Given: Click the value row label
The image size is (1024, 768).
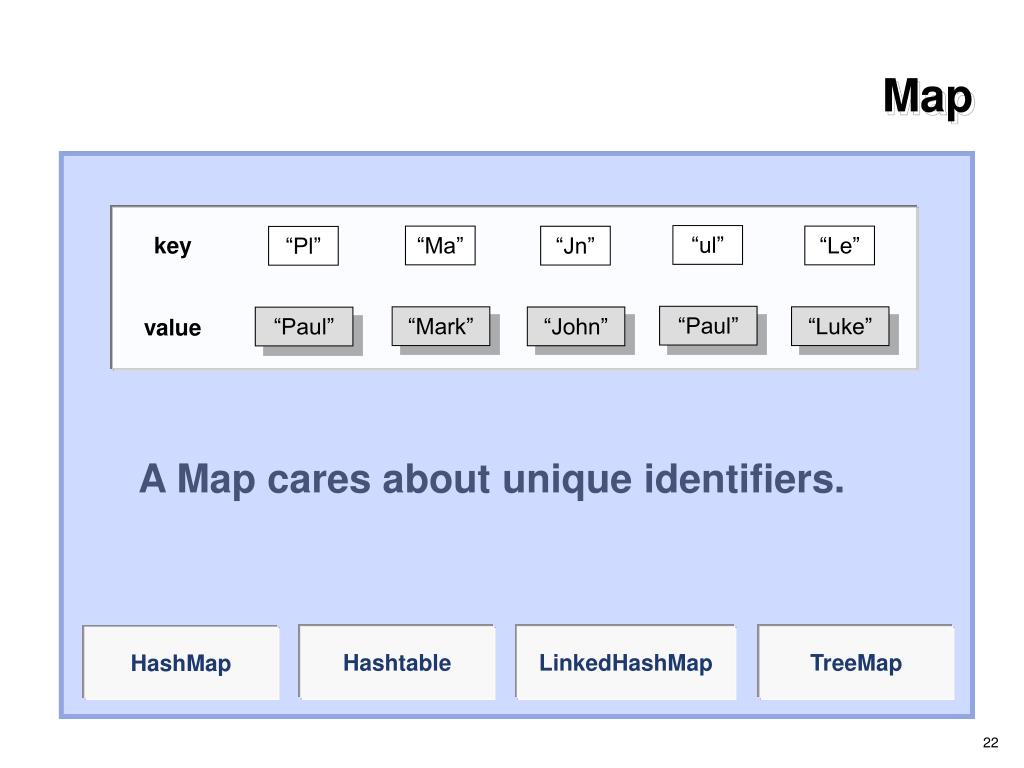Looking at the screenshot, I should pos(172,327).
